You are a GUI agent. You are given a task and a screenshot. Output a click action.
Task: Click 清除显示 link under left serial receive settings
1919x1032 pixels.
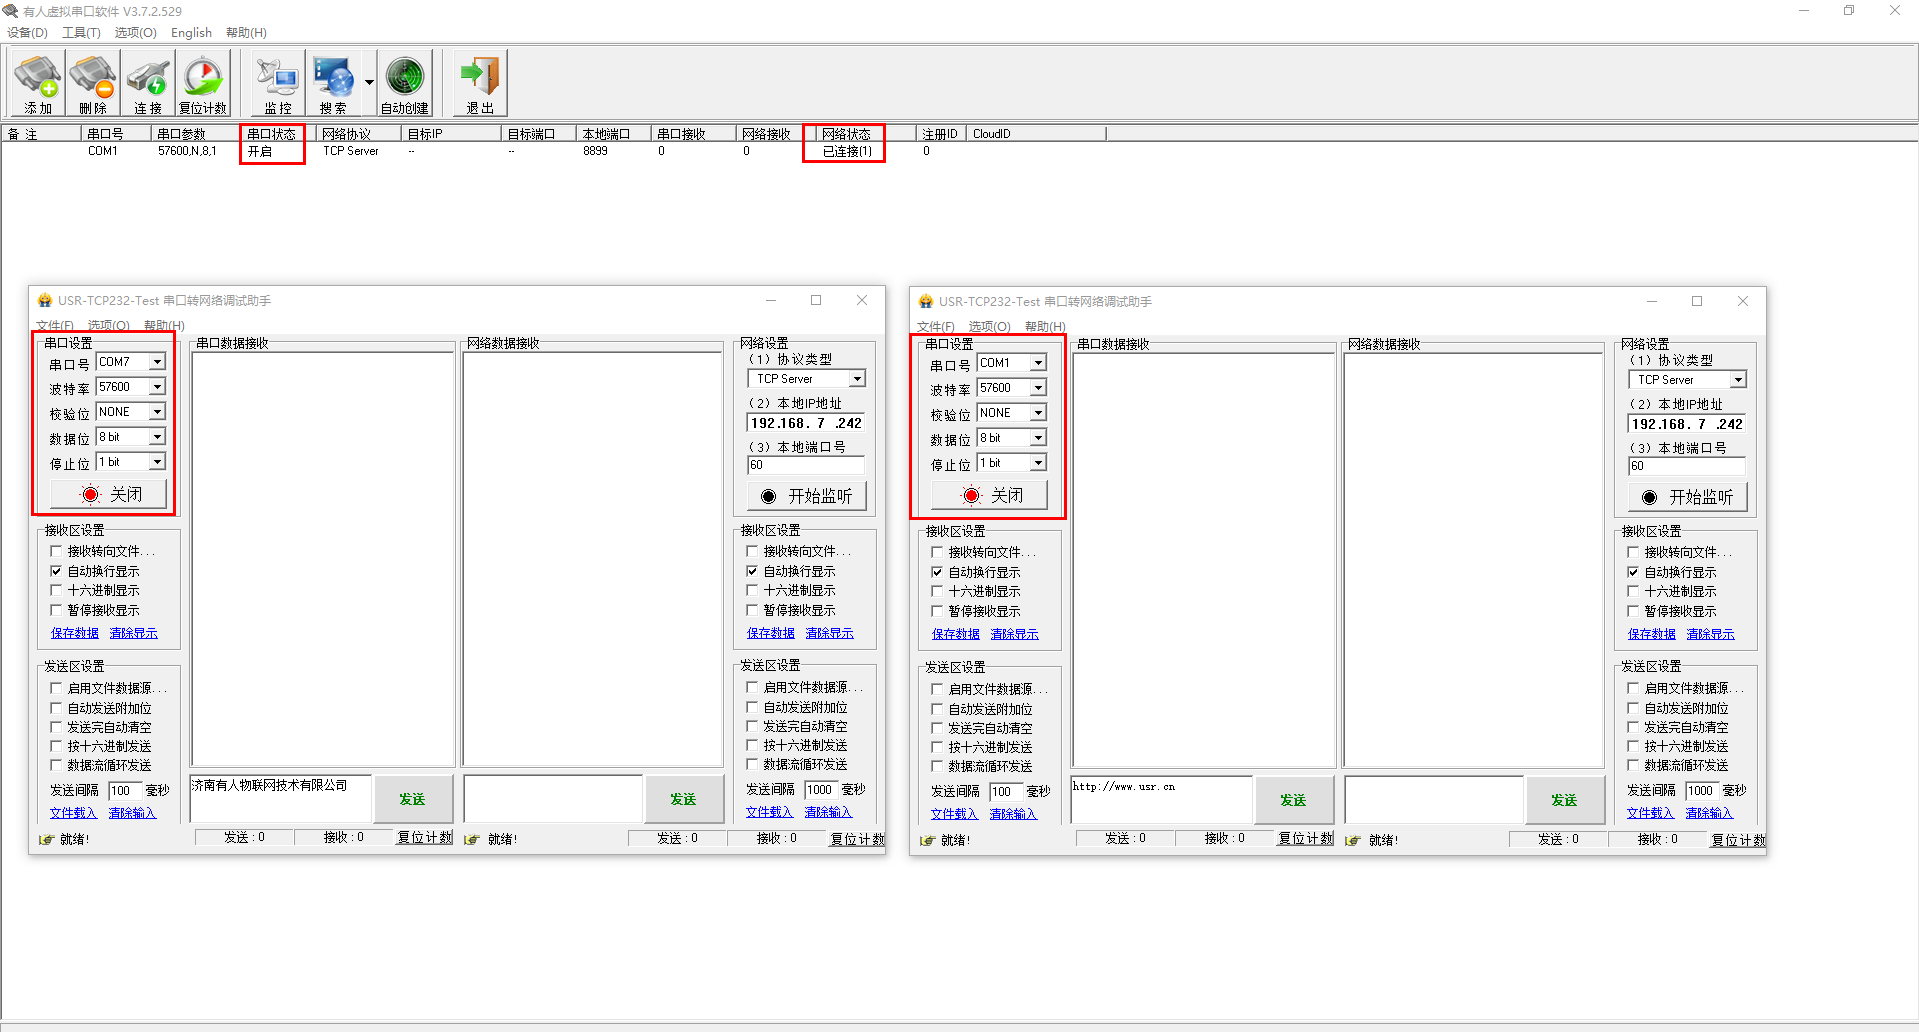133,634
